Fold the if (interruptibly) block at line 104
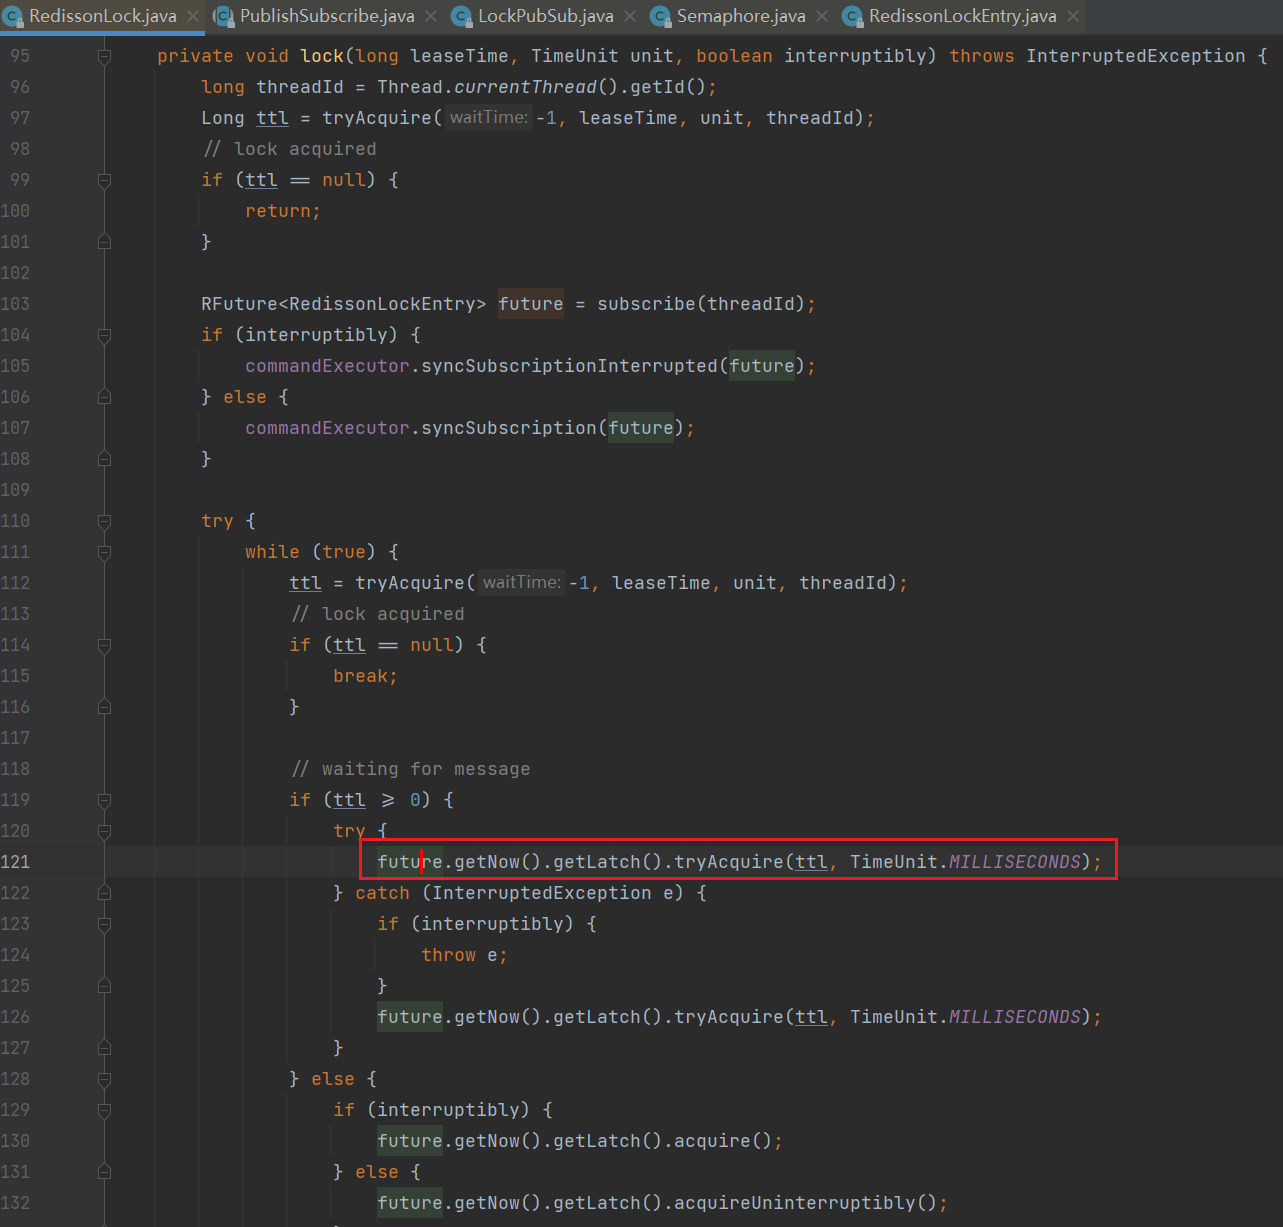Screen dimensions: 1283x1227 [104, 336]
